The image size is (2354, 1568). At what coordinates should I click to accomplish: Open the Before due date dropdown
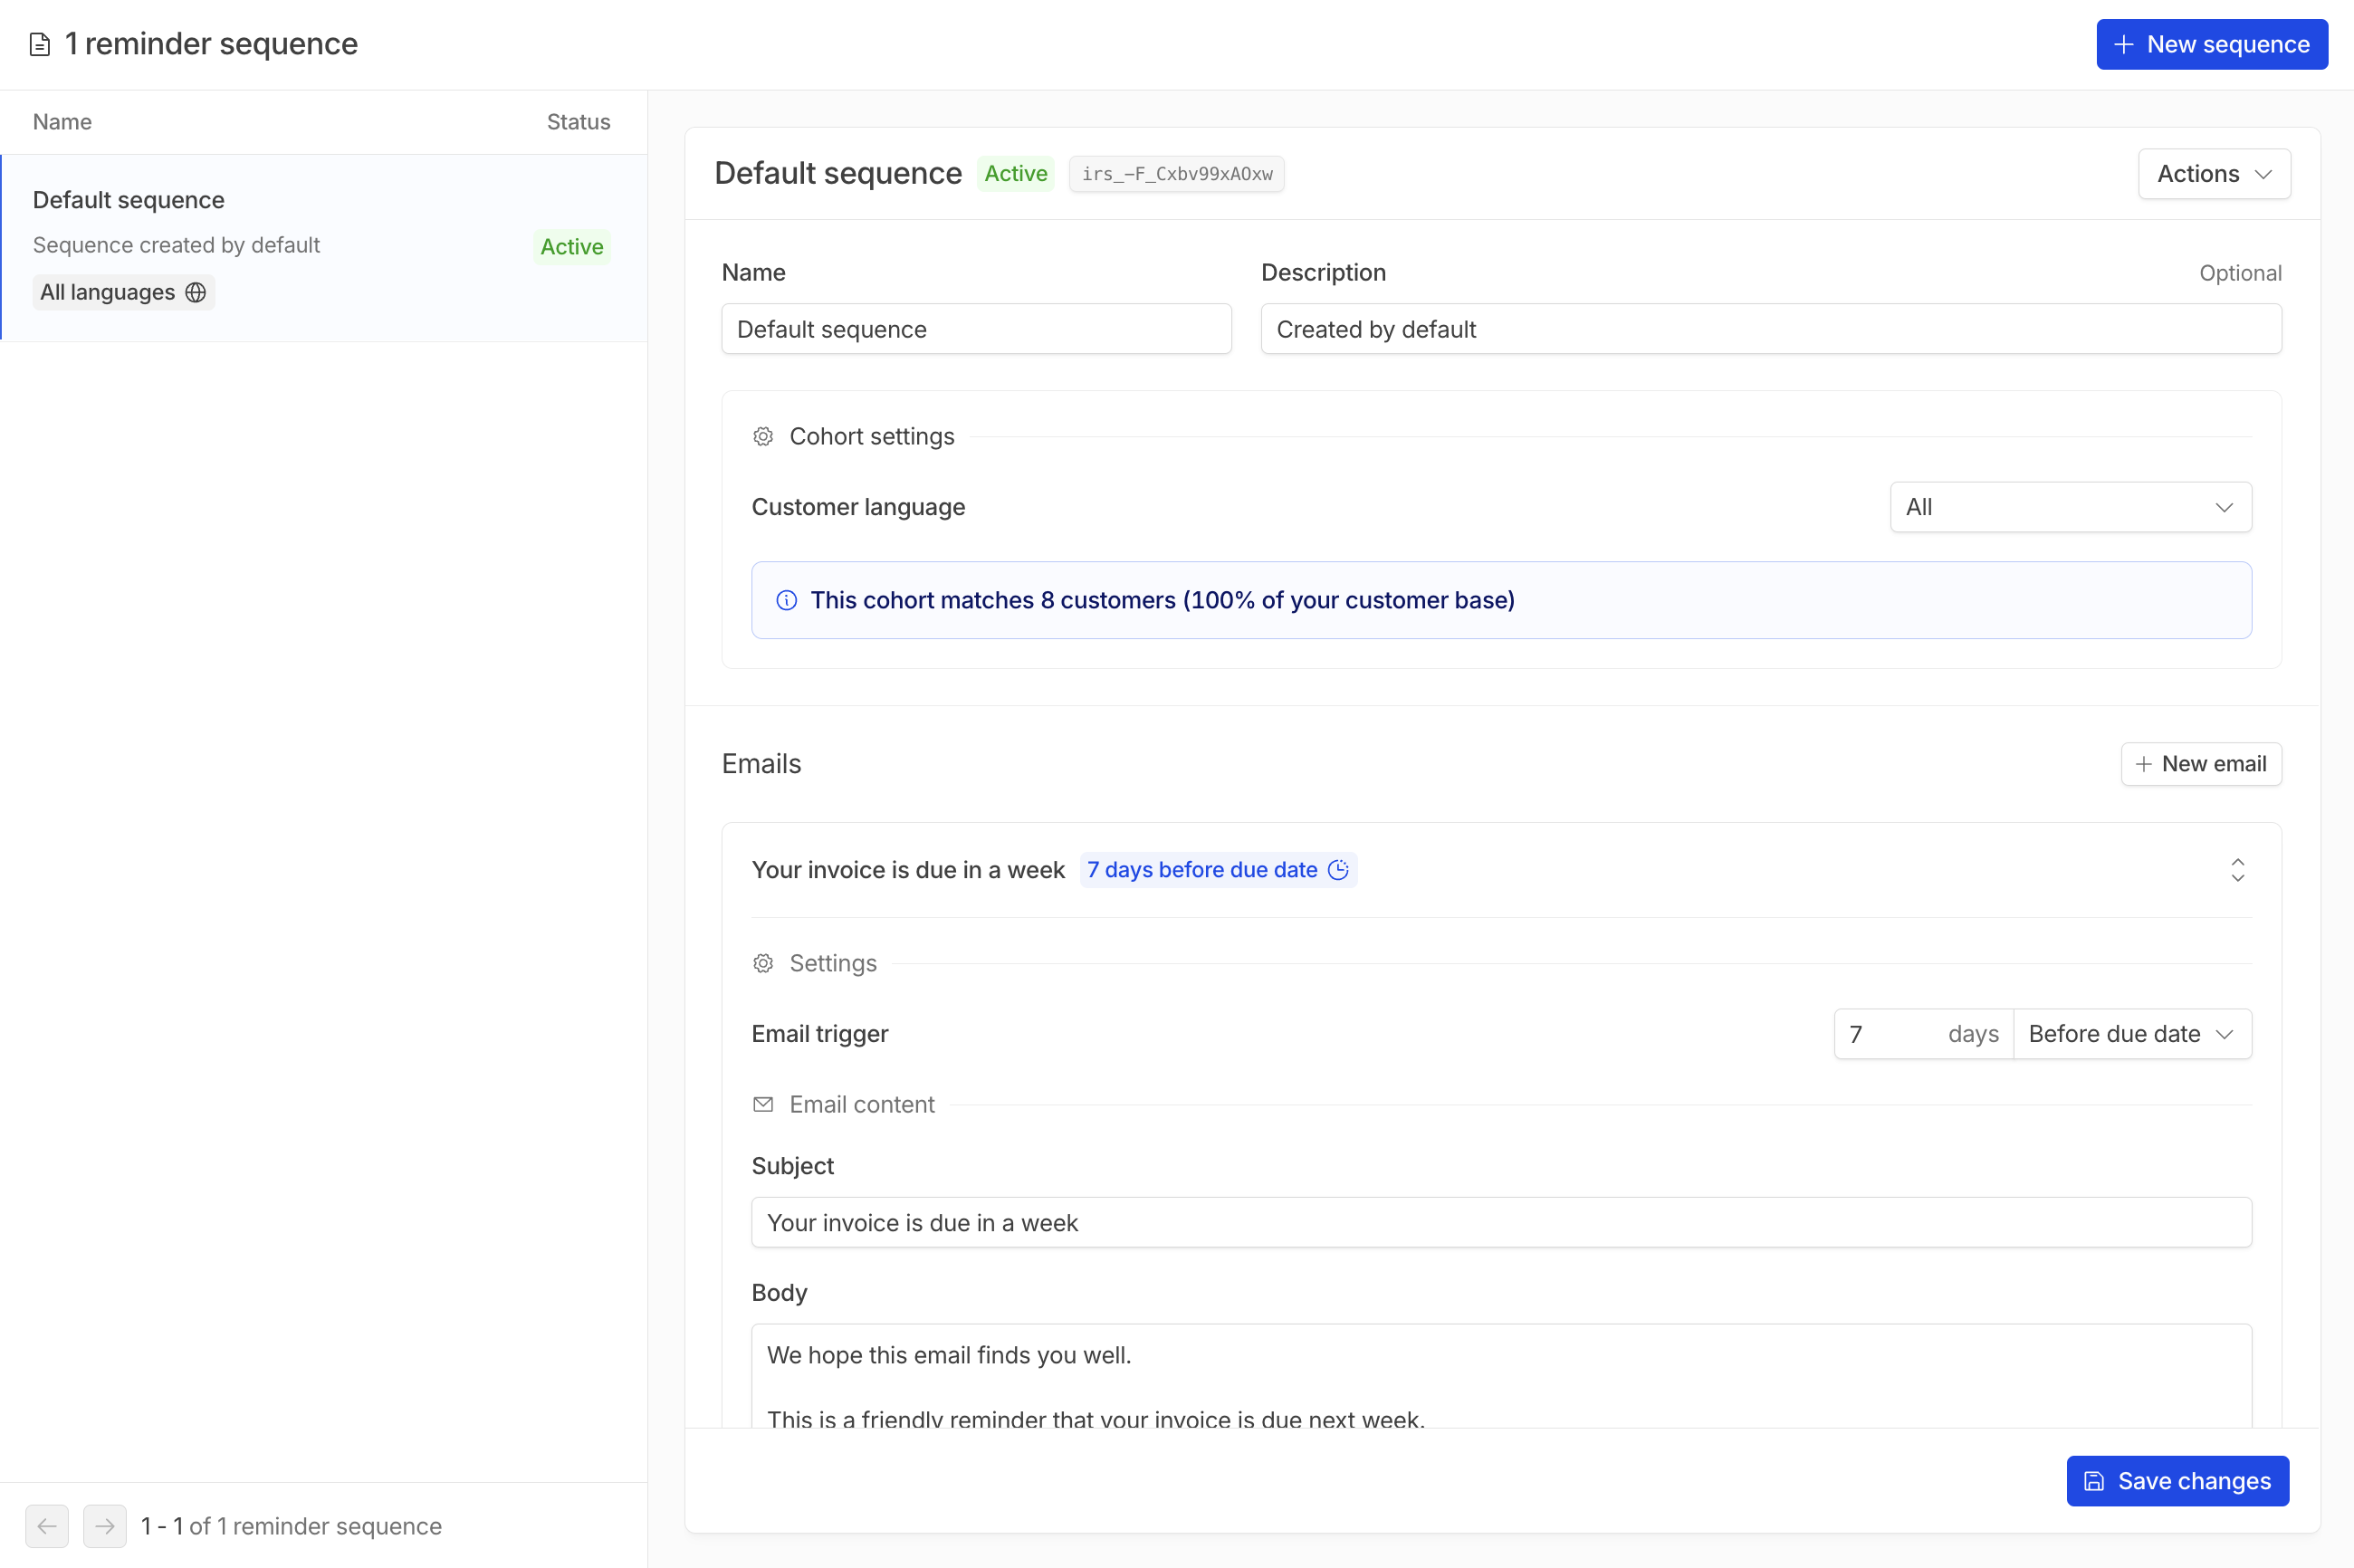tap(2132, 1034)
